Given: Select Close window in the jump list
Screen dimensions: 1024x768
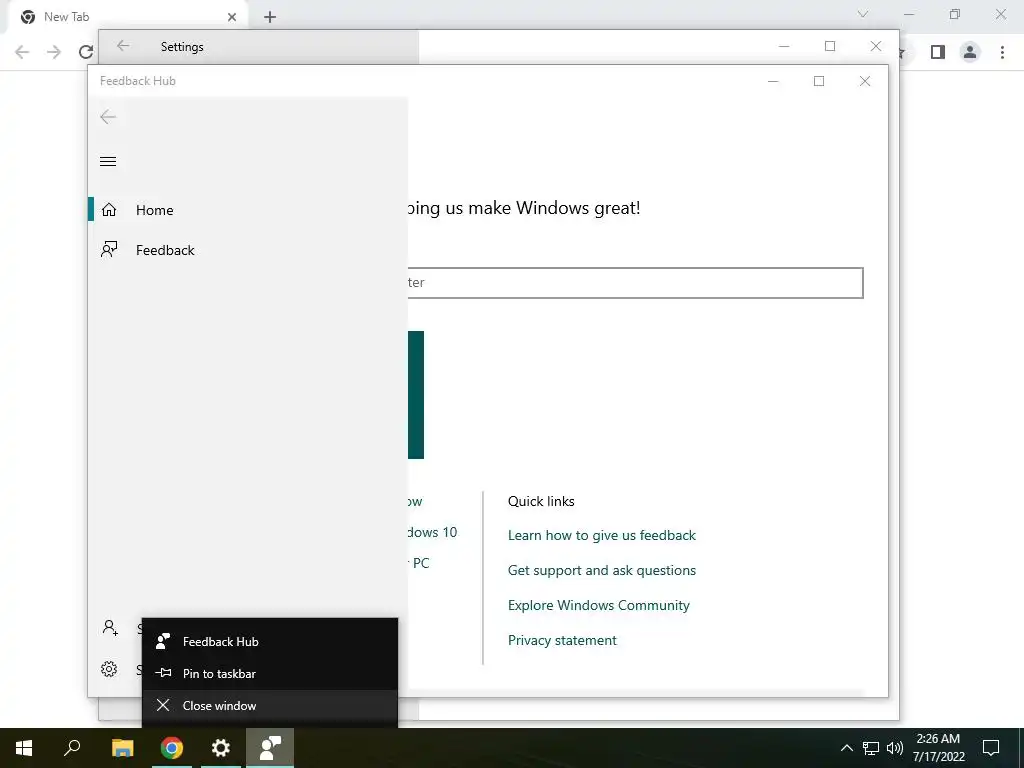Looking at the screenshot, I should coord(270,705).
